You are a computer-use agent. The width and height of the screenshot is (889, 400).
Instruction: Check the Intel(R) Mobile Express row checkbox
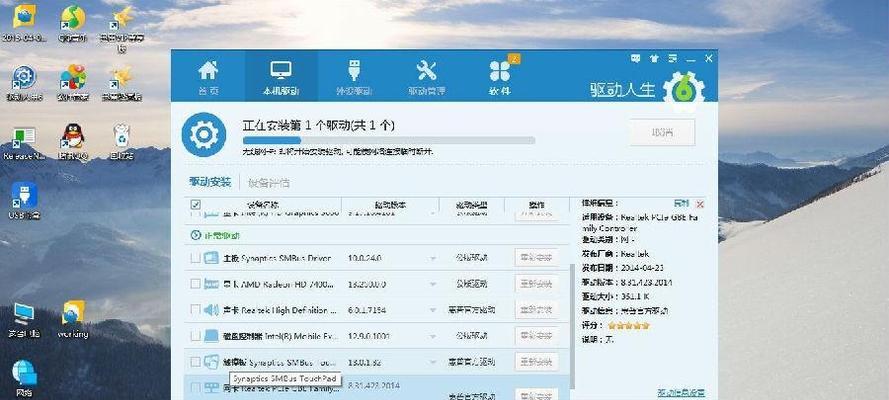point(195,335)
